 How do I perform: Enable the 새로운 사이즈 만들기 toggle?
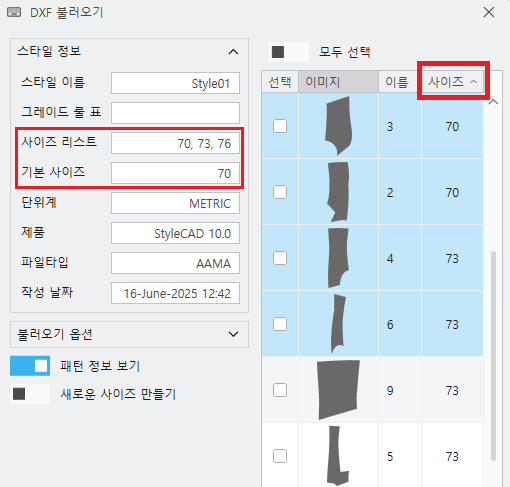pos(30,394)
